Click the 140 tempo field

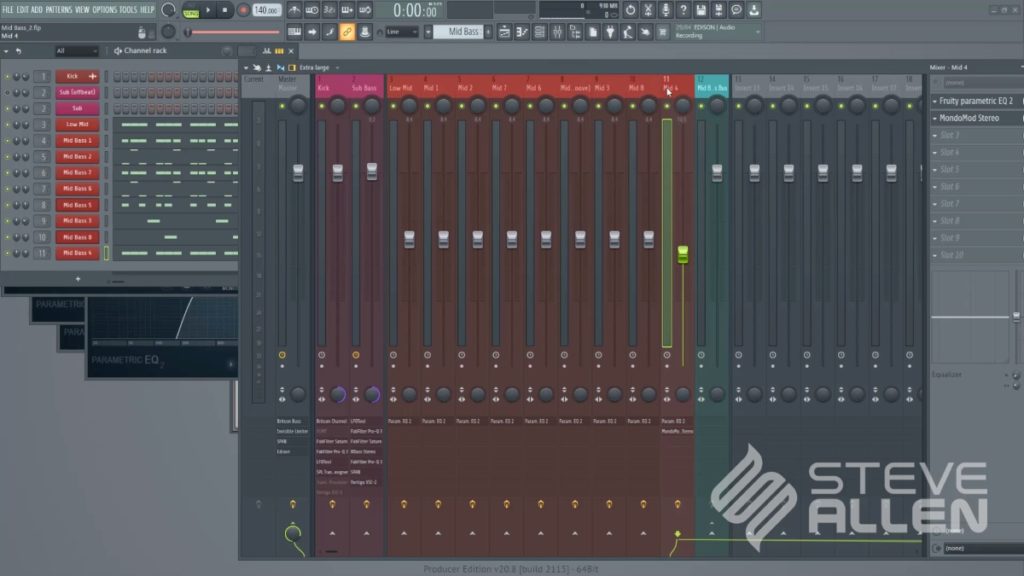(x=266, y=10)
